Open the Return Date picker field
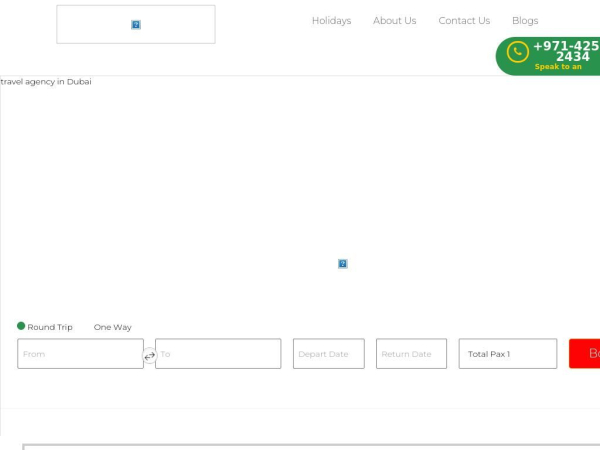The image size is (600, 450). 411,354
